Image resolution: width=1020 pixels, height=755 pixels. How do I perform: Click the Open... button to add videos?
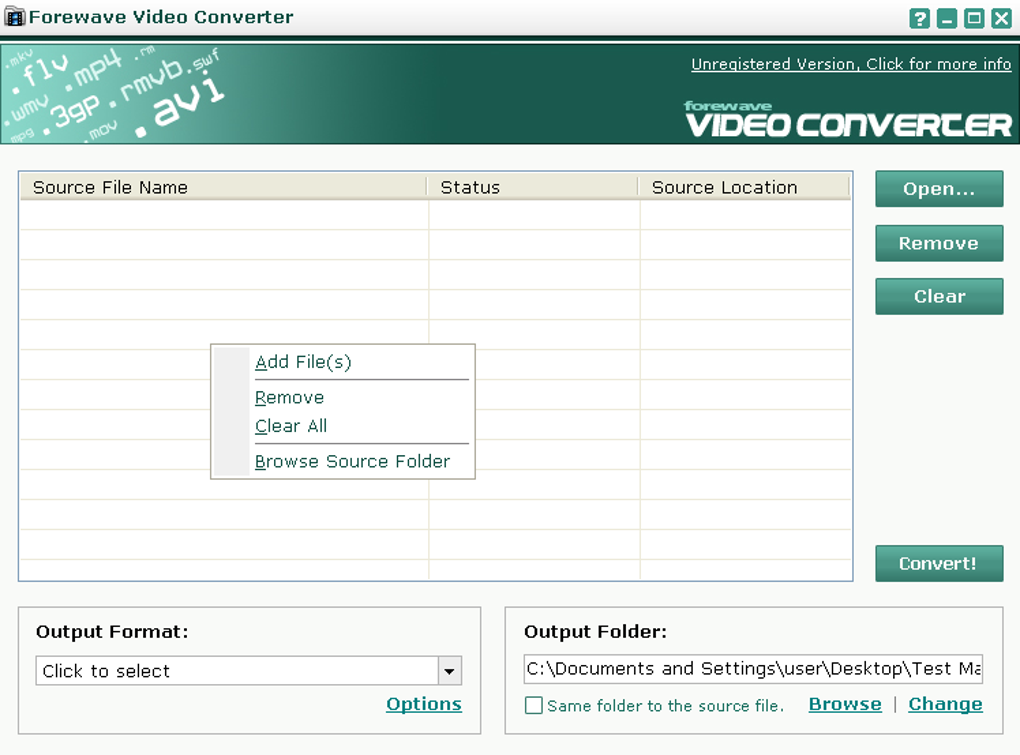(x=938, y=188)
